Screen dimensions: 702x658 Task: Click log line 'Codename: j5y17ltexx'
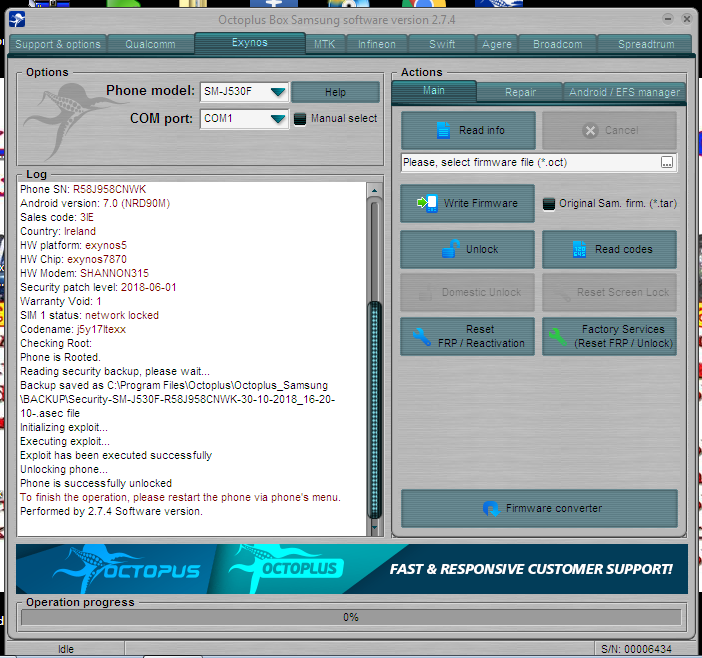click(73, 329)
